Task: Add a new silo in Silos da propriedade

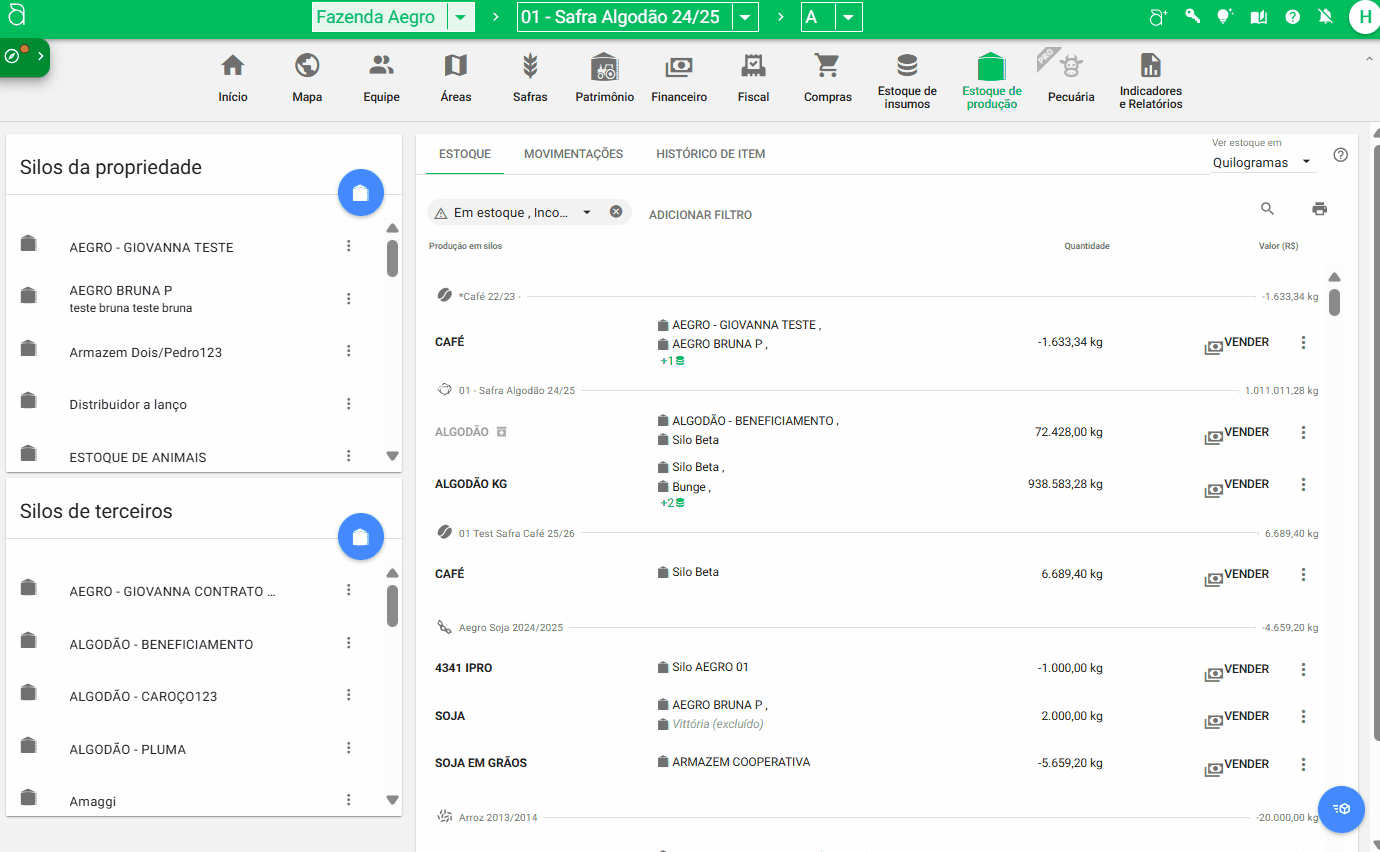Action: (x=361, y=193)
